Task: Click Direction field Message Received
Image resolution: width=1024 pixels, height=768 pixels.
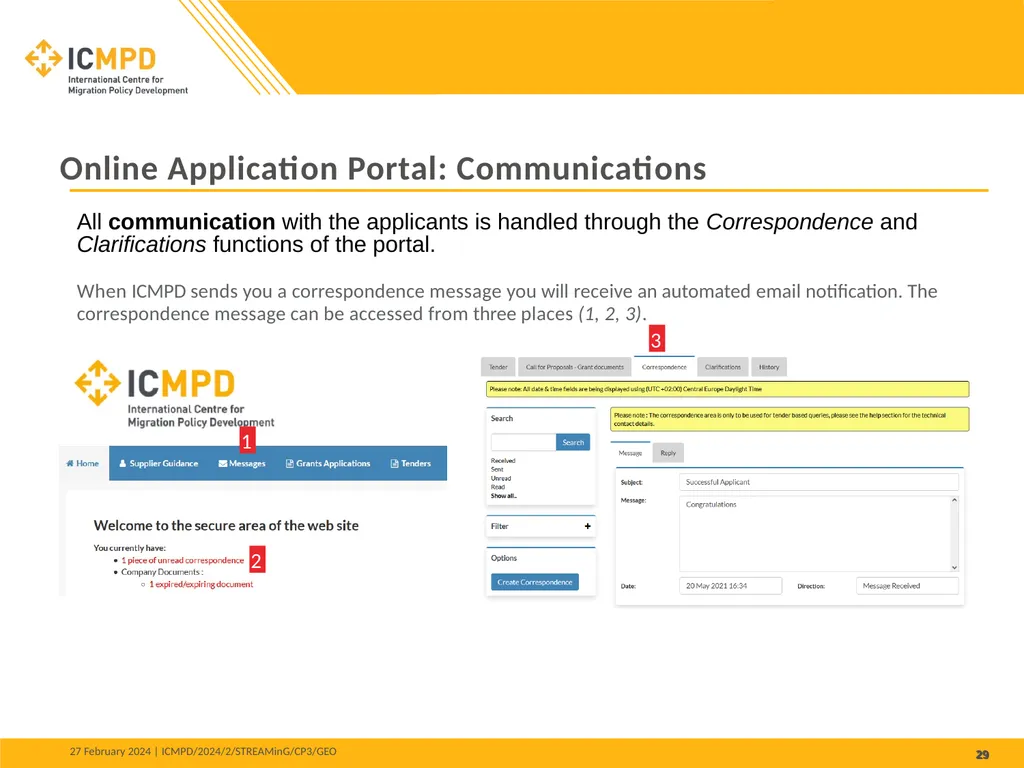Action: (907, 586)
